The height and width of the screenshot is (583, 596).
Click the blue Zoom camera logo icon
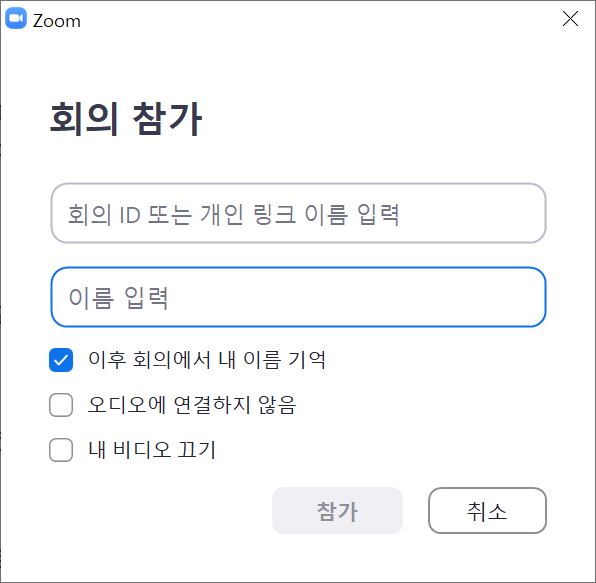(16, 18)
